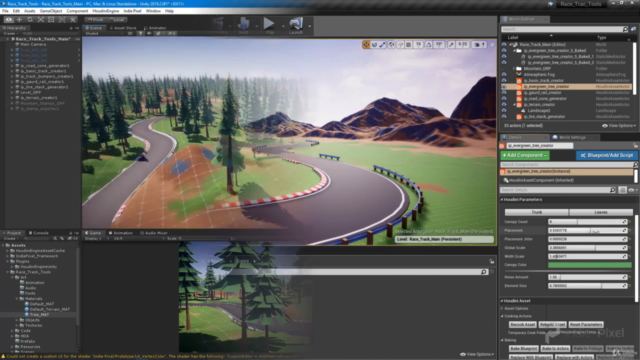Viewport: 640px width, 360px height.
Task: Click the search magnifier in Components search
Action: pyautogui.click(x=635, y=164)
